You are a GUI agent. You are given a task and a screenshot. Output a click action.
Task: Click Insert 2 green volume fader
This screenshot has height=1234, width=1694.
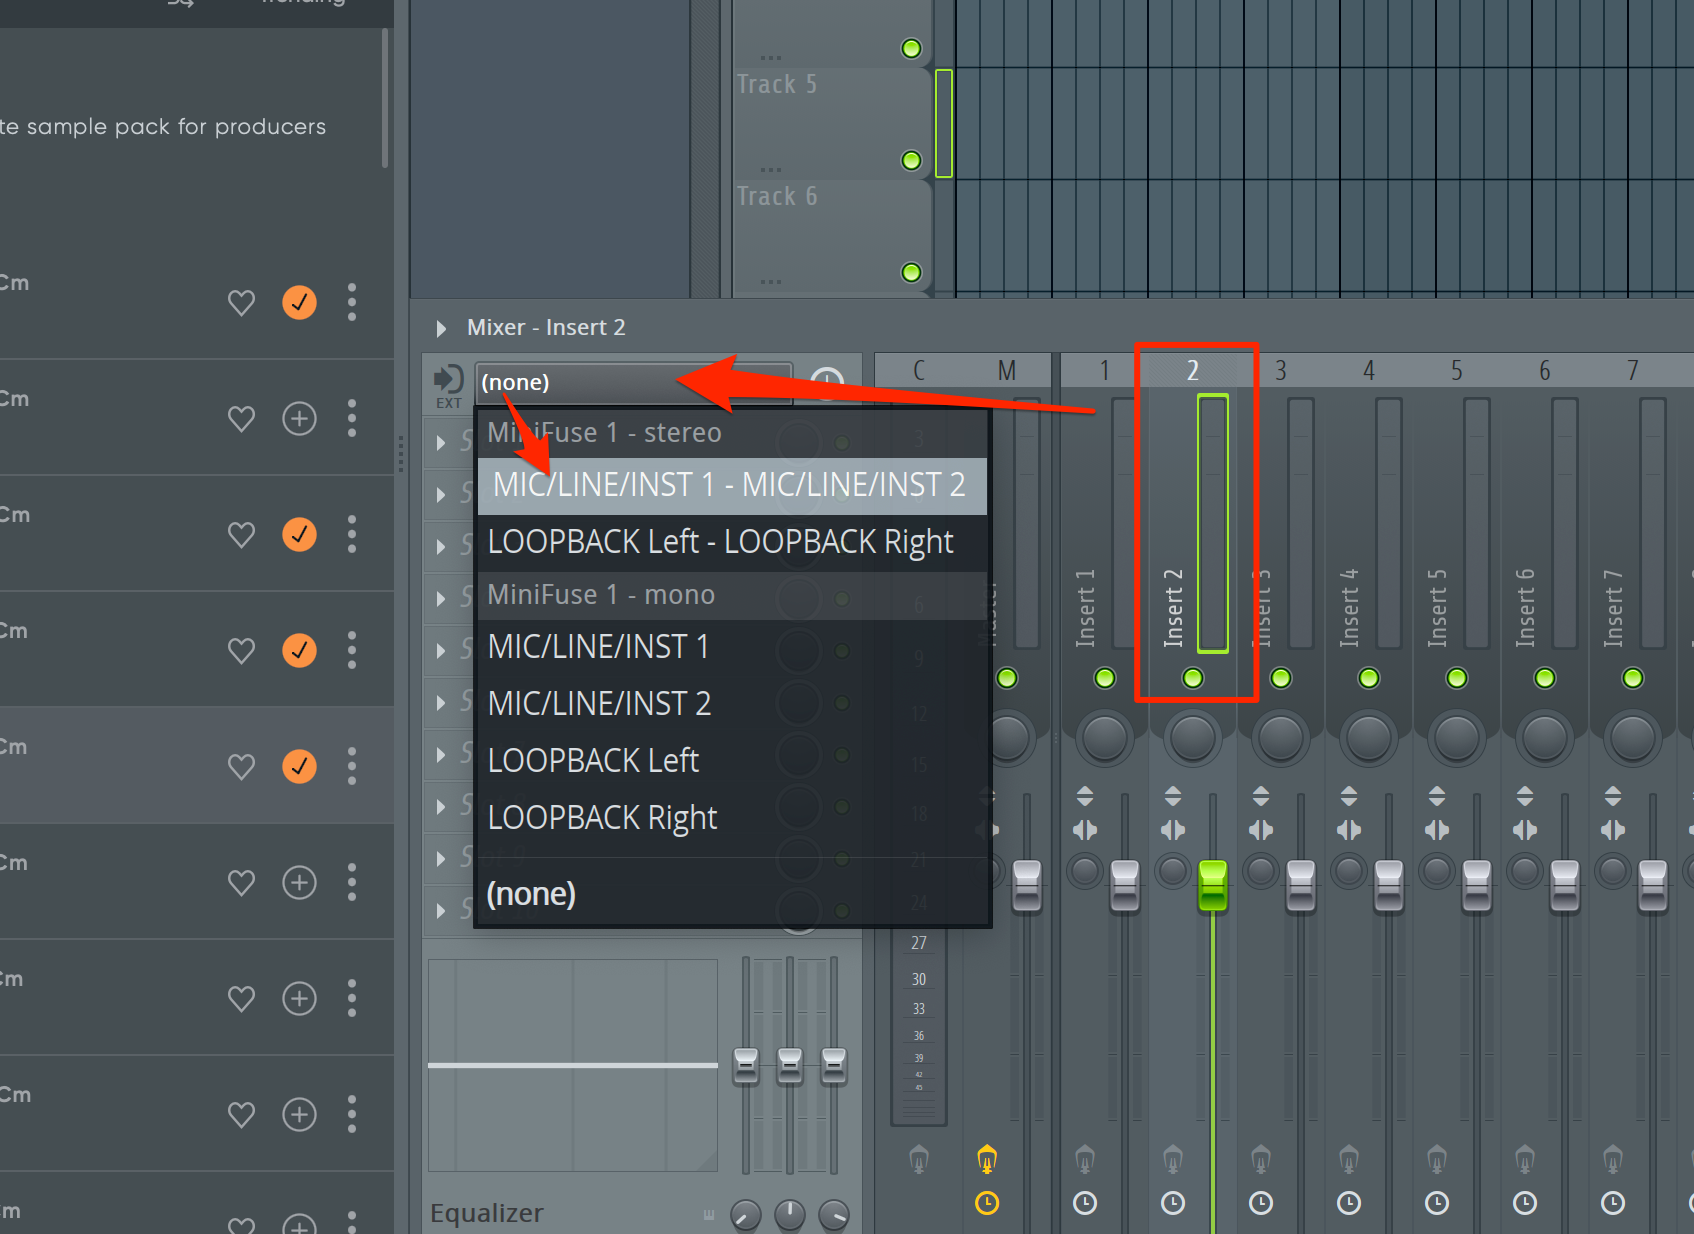tap(1213, 885)
